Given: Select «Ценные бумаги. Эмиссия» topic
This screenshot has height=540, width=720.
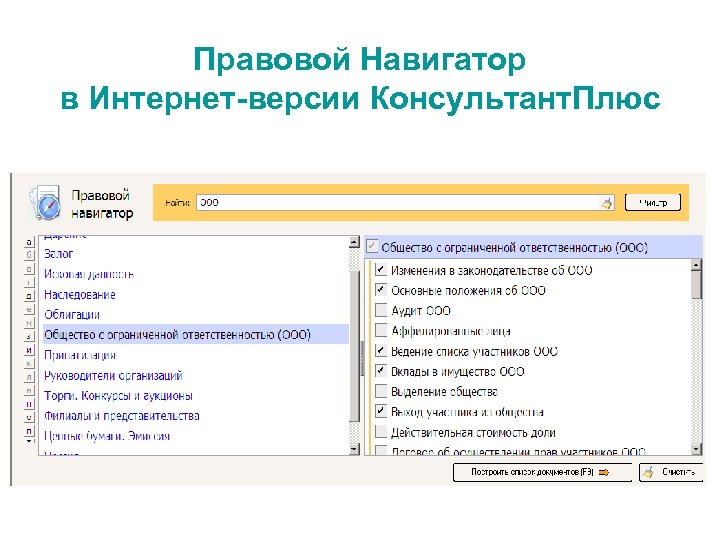Looking at the screenshot, I should [107, 436].
